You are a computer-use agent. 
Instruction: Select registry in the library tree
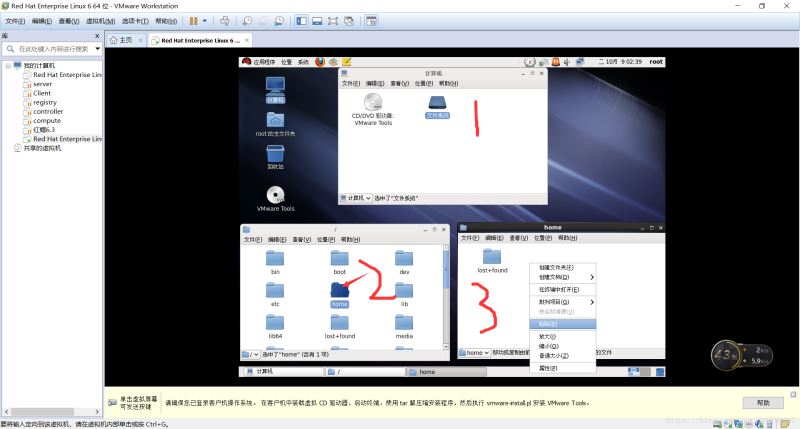click(45, 103)
